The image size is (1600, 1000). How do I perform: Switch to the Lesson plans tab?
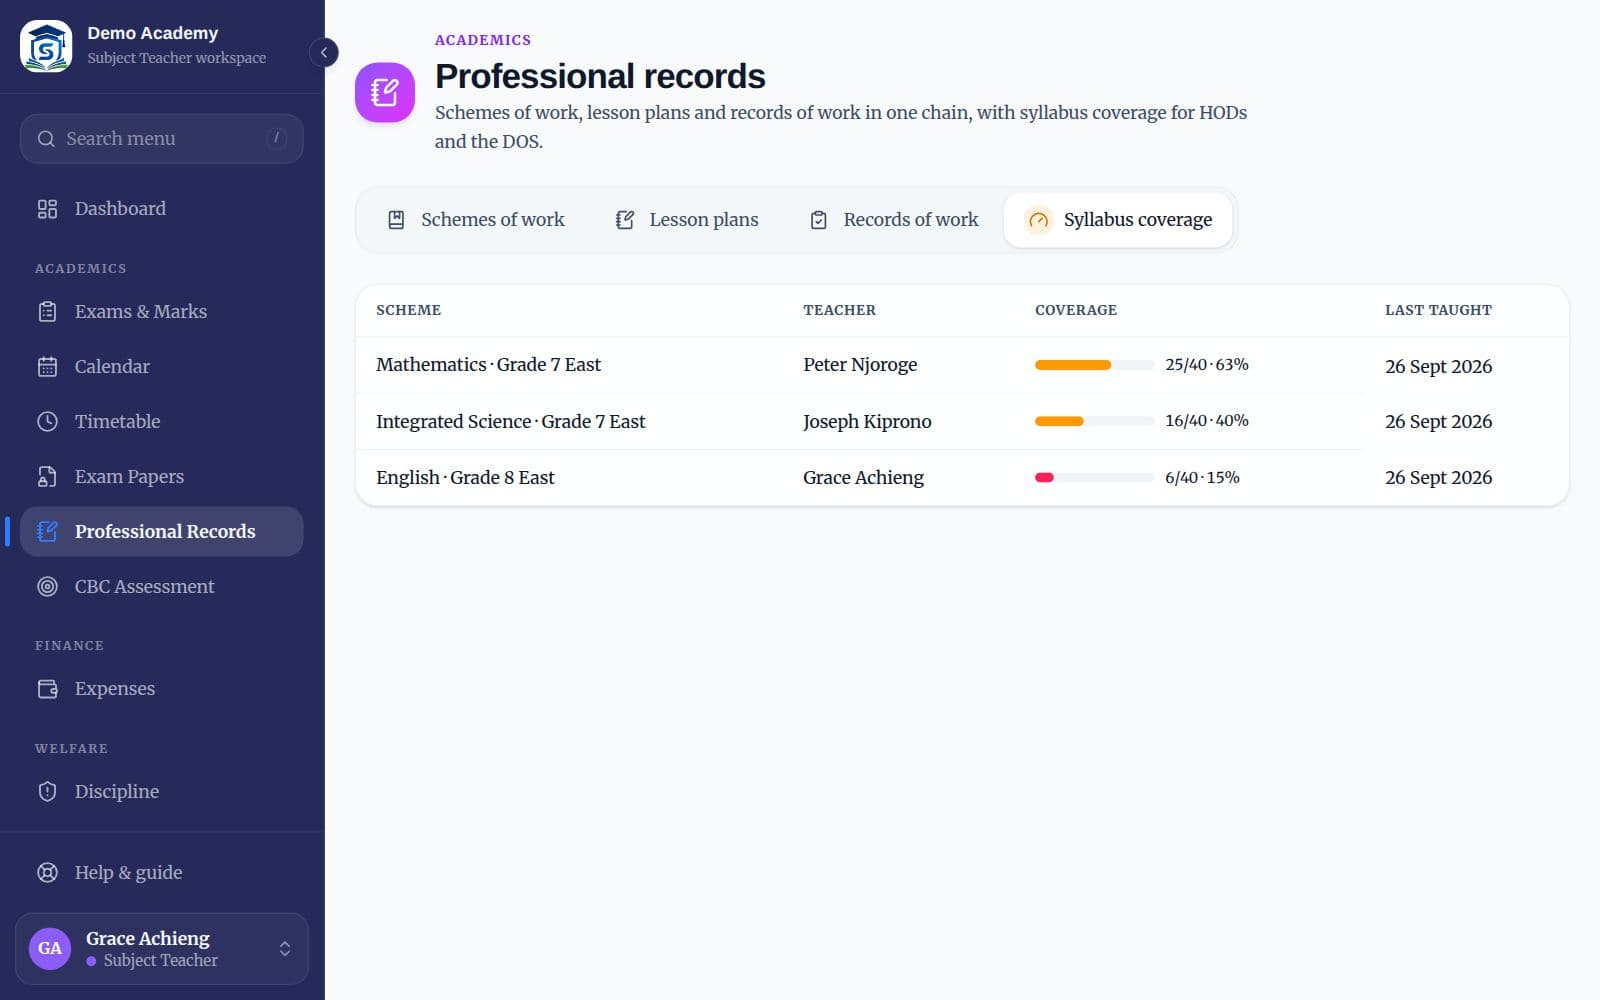687,220
